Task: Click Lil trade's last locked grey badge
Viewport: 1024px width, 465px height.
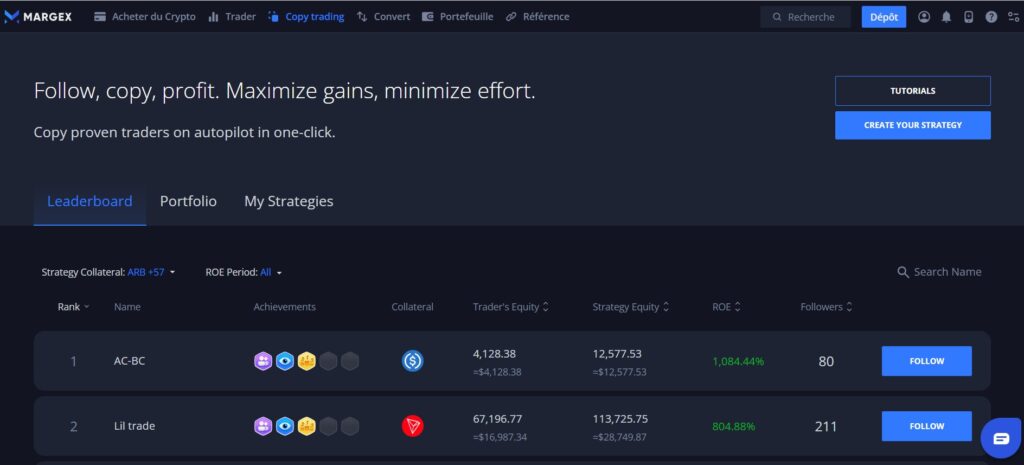Action: click(x=350, y=426)
